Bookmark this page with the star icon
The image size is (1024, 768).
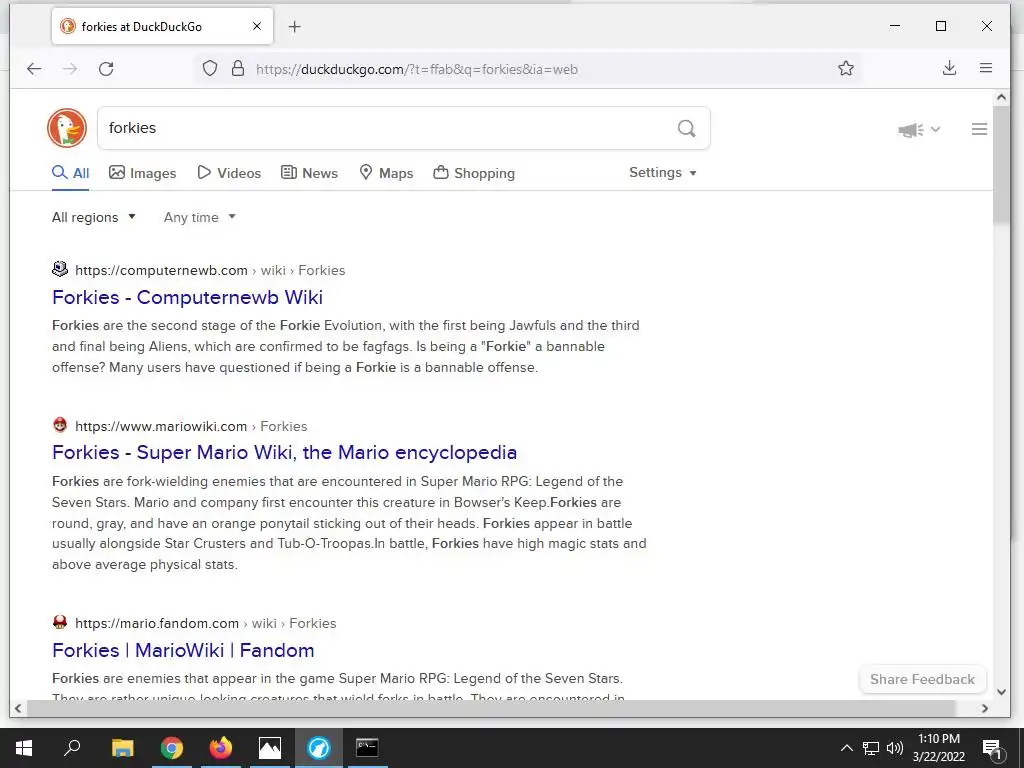(x=846, y=69)
